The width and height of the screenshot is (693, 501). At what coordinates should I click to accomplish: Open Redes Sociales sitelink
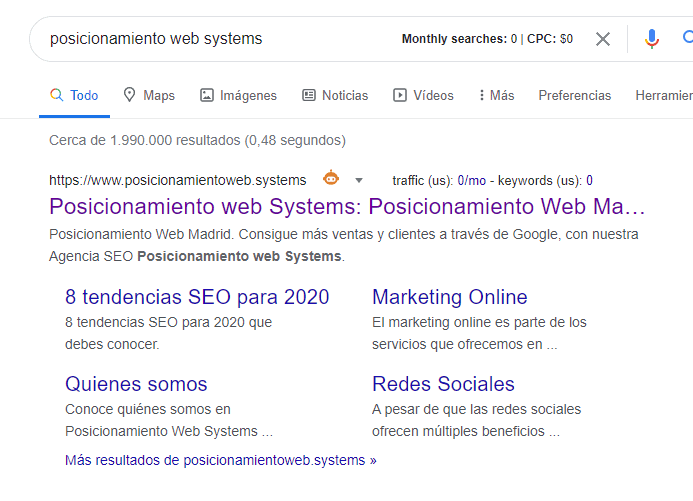[443, 384]
